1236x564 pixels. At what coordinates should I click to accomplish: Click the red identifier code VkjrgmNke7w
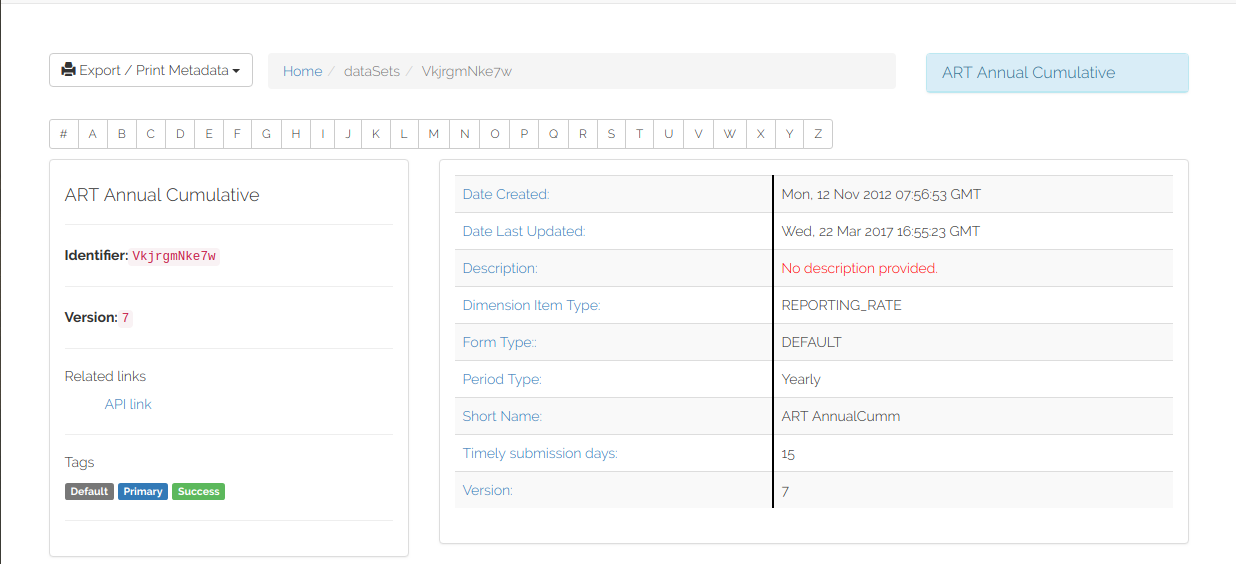coord(174,256)
